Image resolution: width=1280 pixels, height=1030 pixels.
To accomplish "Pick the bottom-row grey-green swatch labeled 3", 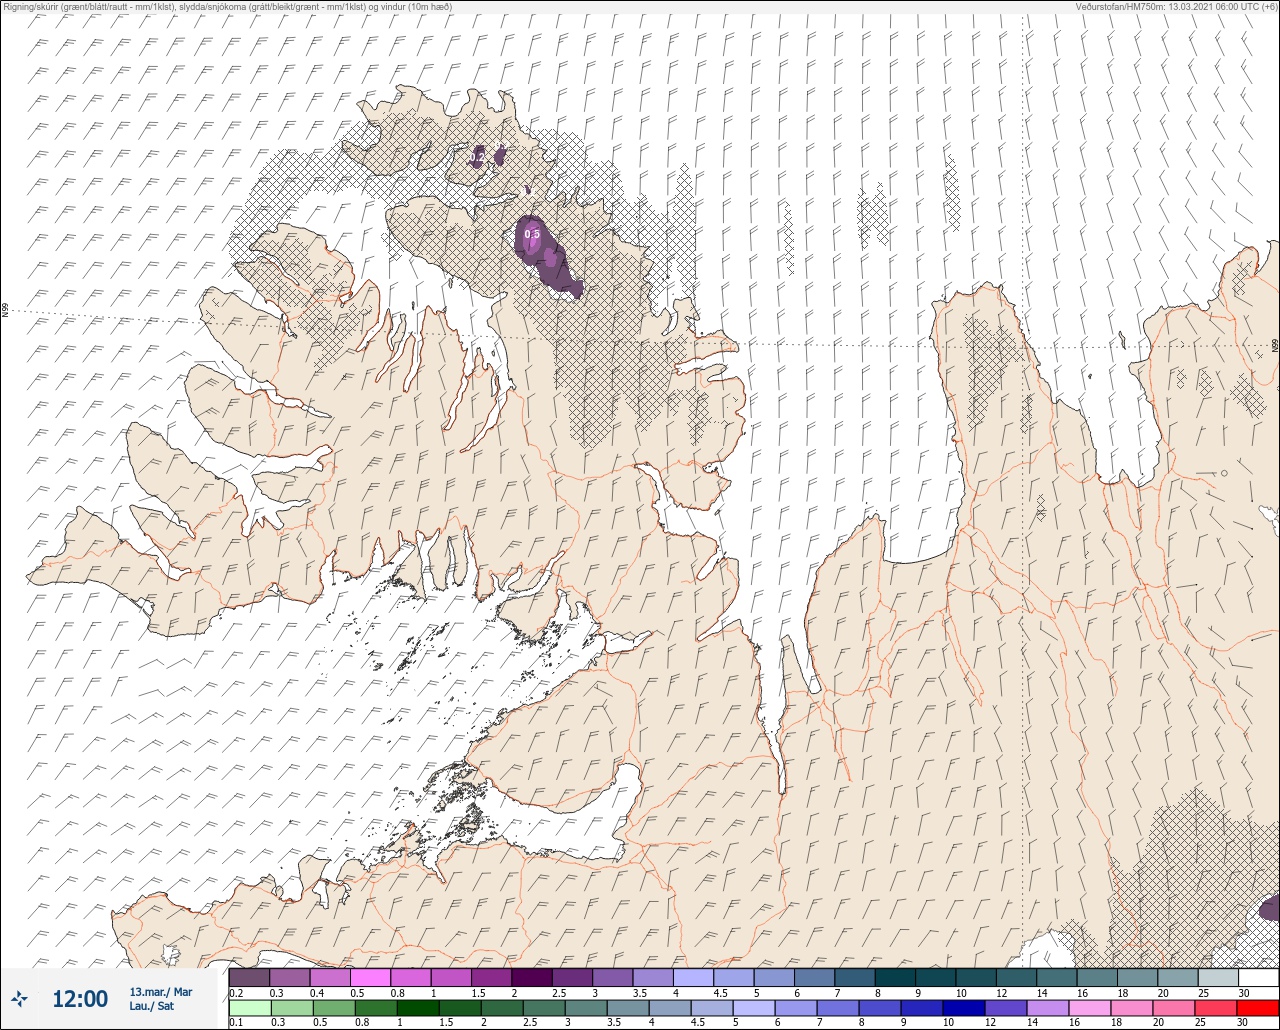I will [586, 1006].
